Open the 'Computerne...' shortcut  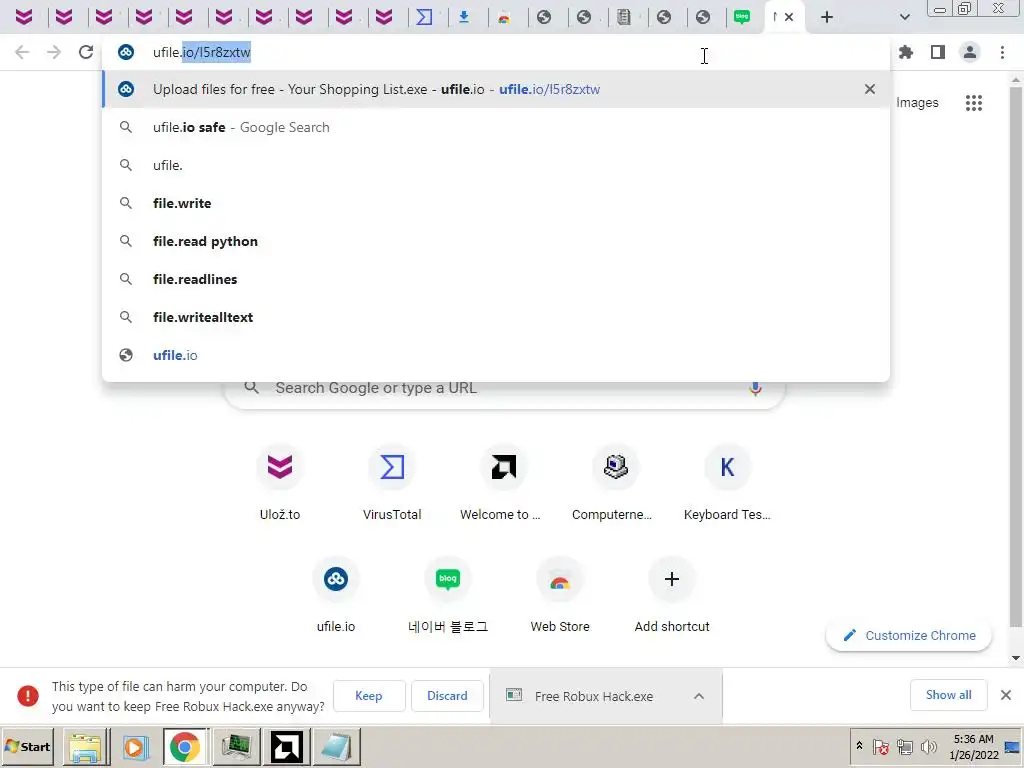click(615, 483)
